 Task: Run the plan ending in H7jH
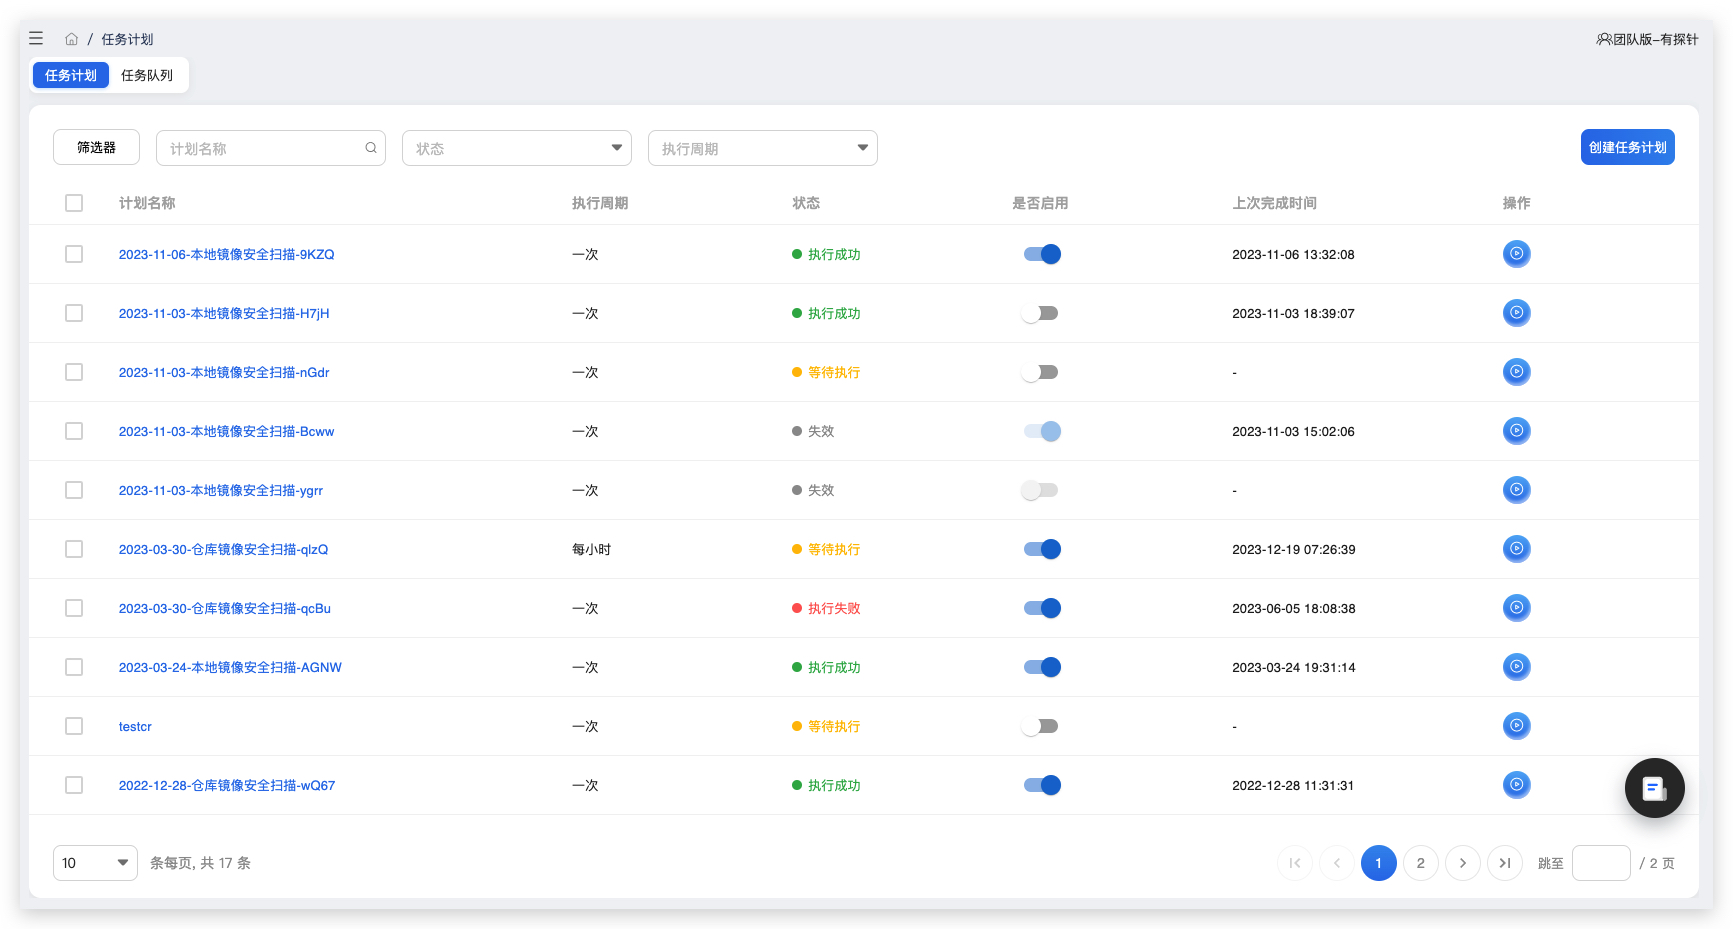tap(1516, 313)
